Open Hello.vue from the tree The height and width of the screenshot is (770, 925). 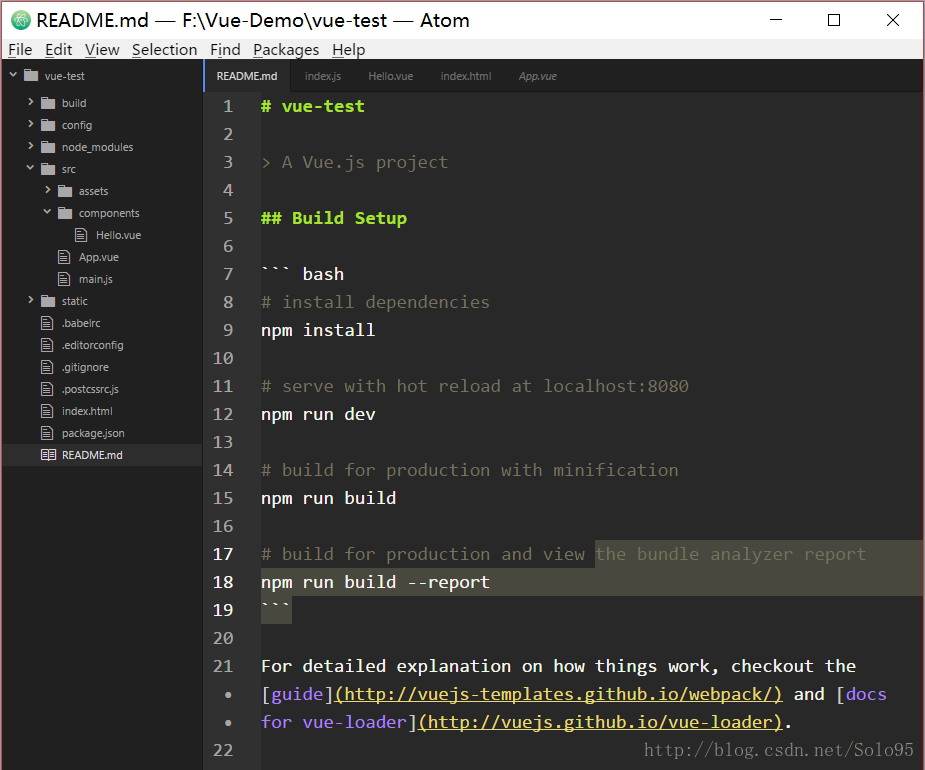(x=119, y=235)
